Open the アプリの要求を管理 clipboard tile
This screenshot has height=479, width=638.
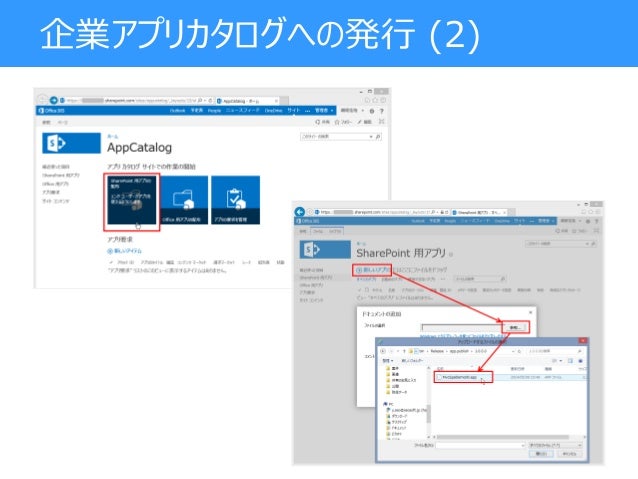[236, 200]
